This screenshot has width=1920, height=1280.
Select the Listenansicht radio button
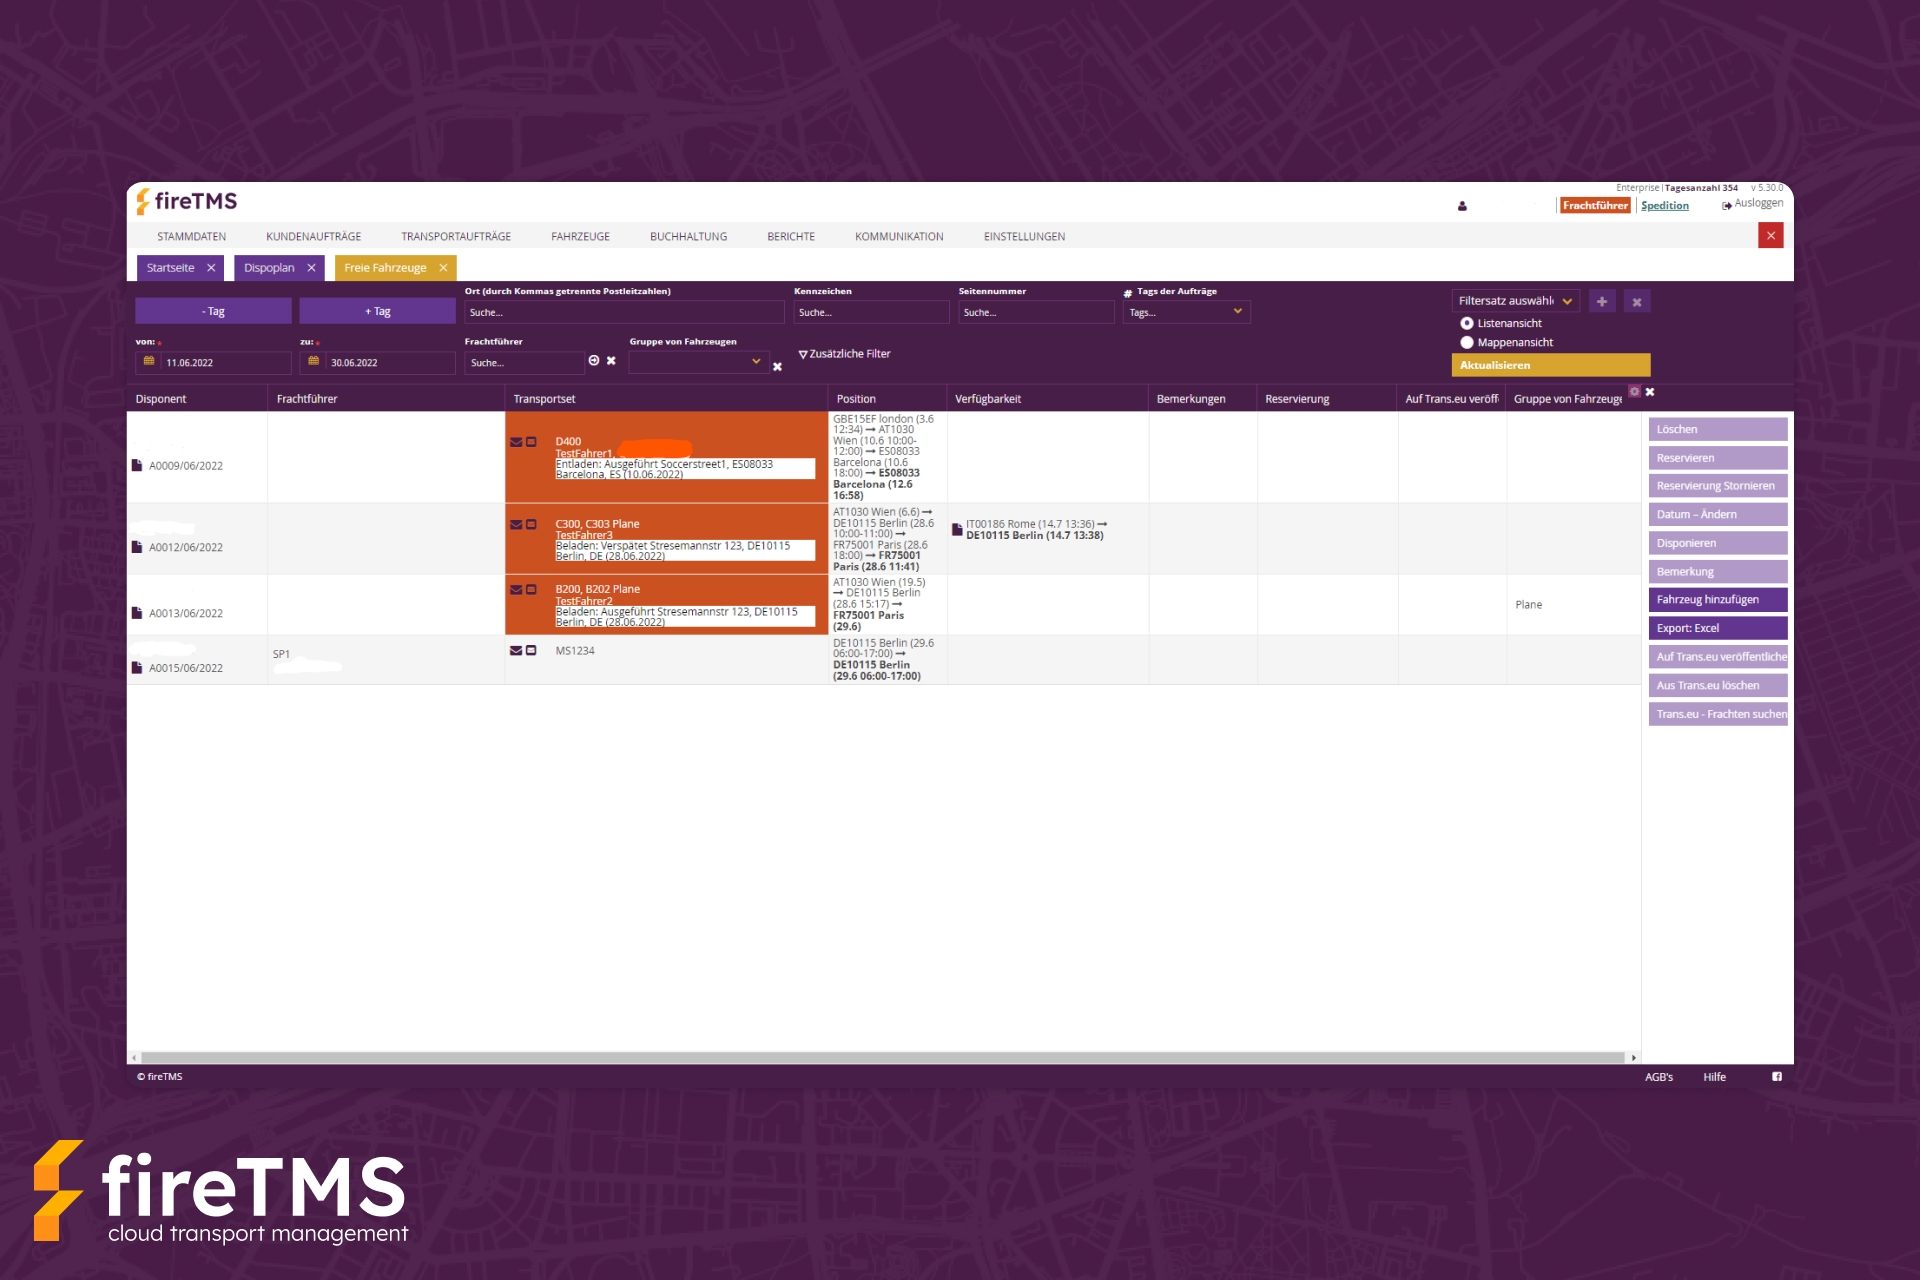1467,323
